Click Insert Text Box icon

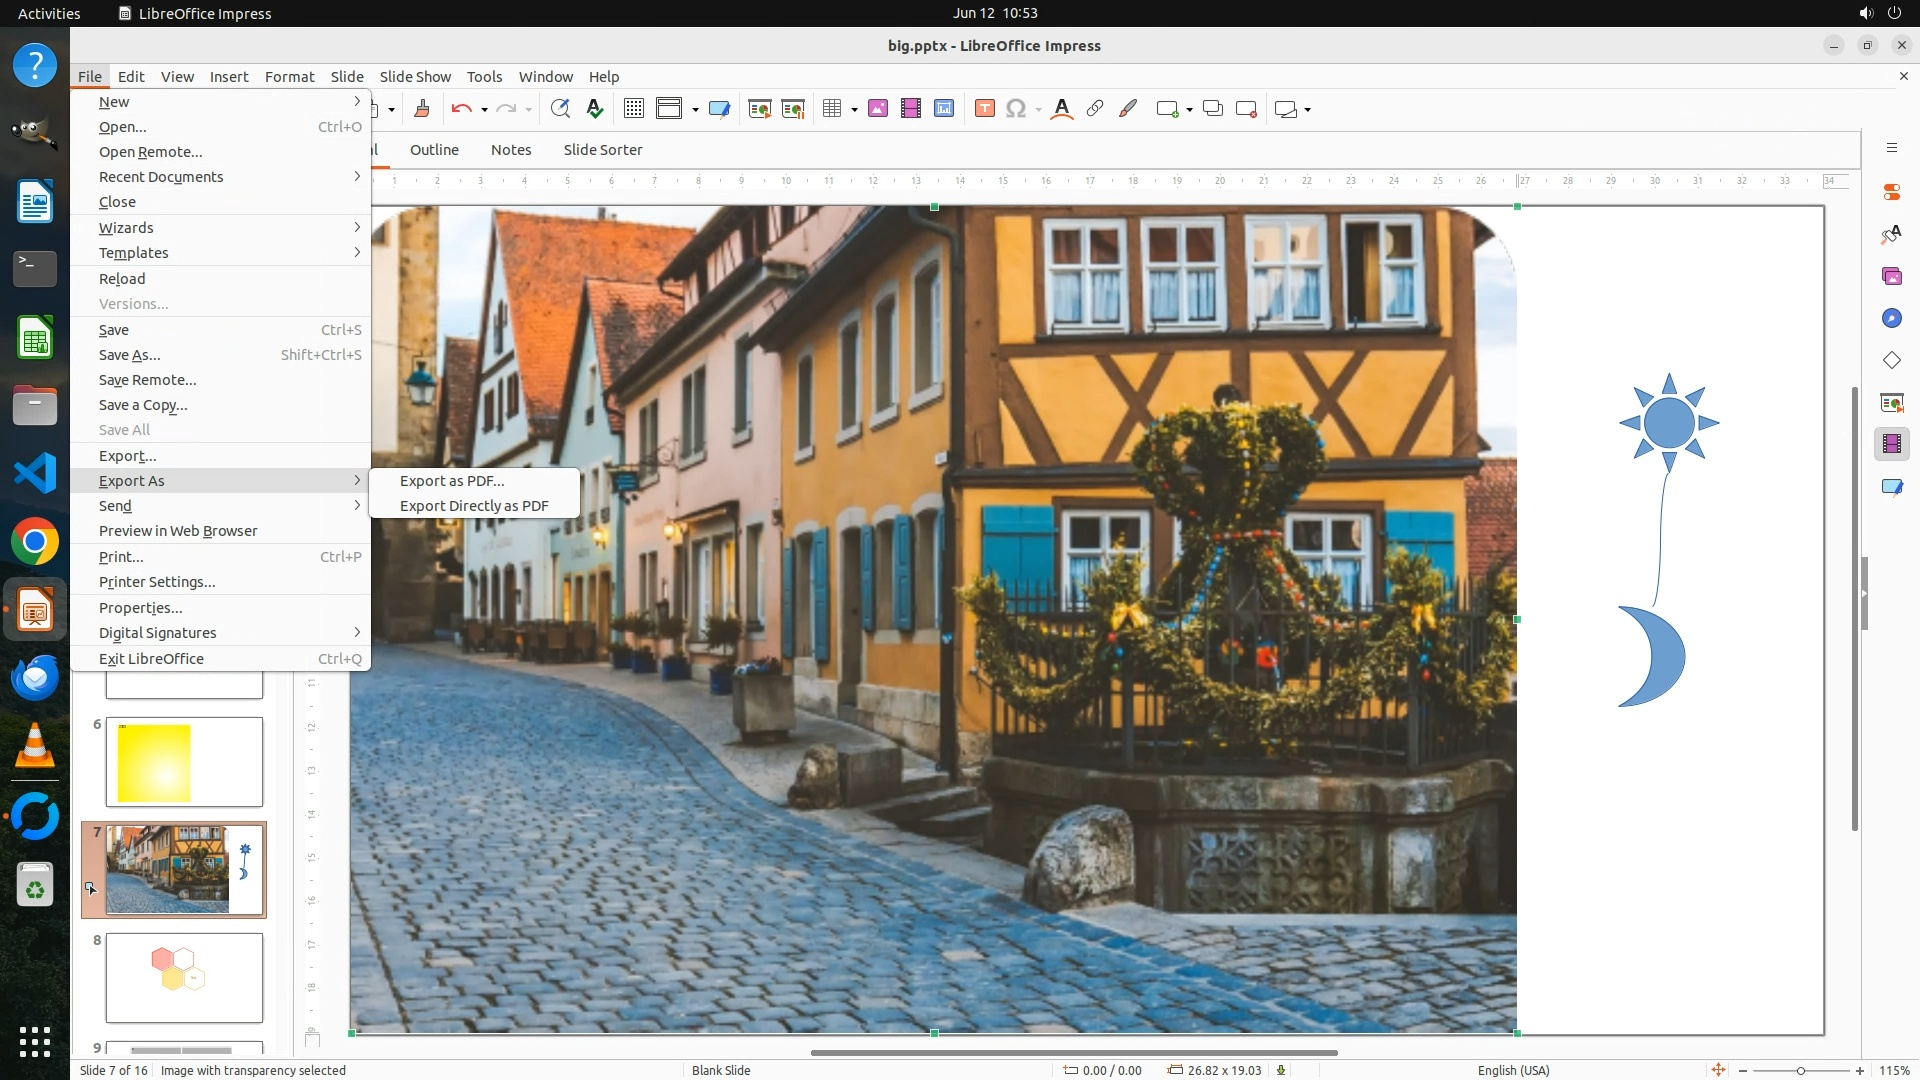pos(984,109)
